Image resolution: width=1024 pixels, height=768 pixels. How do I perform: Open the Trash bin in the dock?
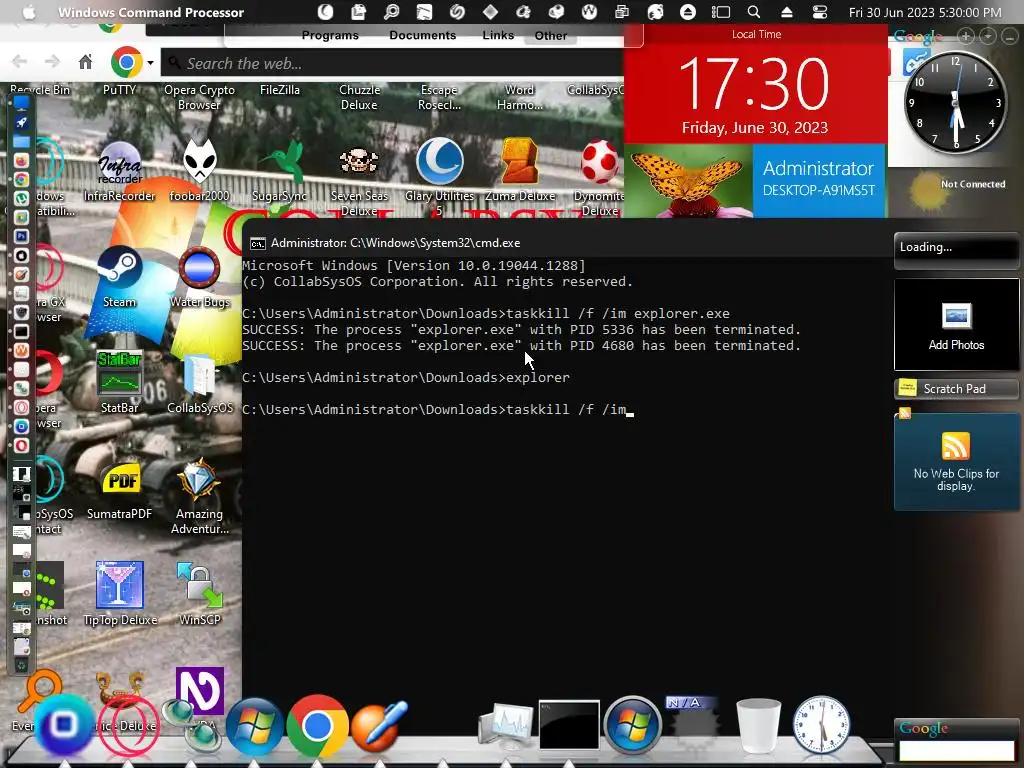pyautogui.click(x=758, y=725)
